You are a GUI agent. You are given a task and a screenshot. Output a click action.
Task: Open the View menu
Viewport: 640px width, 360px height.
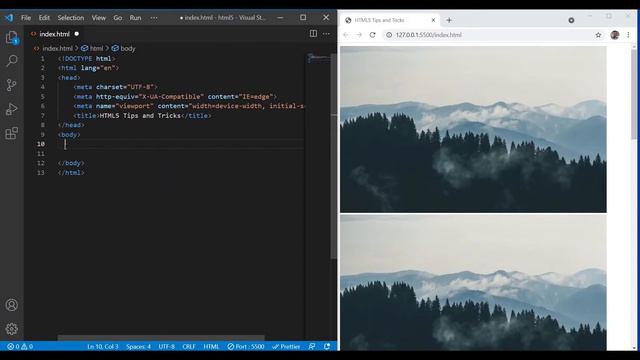pos(98,18)
